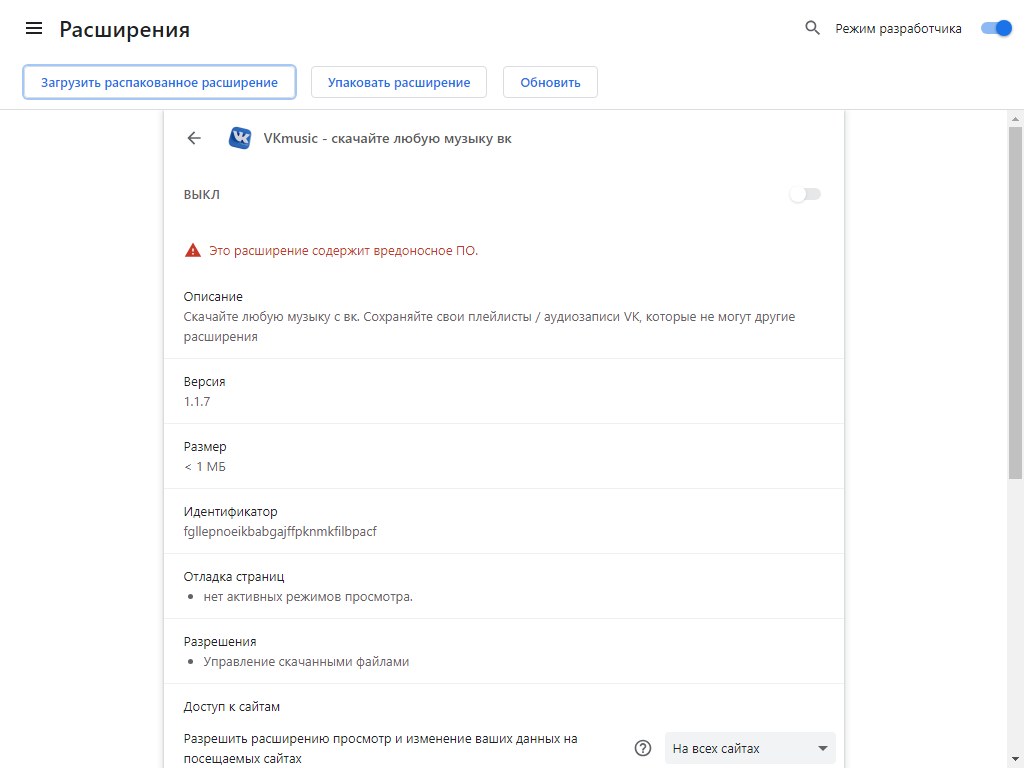Click the 'Режим разработчика' label
1024x768 pixels.
[898, 29]
